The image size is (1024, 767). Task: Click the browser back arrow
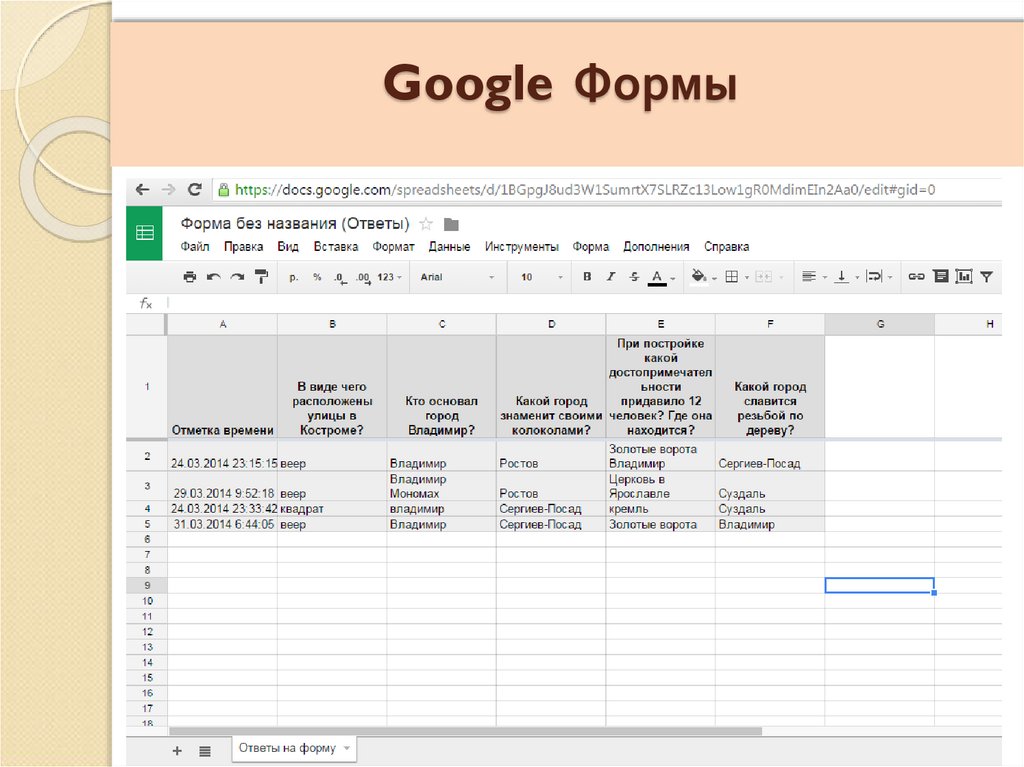tap(142, 190)
